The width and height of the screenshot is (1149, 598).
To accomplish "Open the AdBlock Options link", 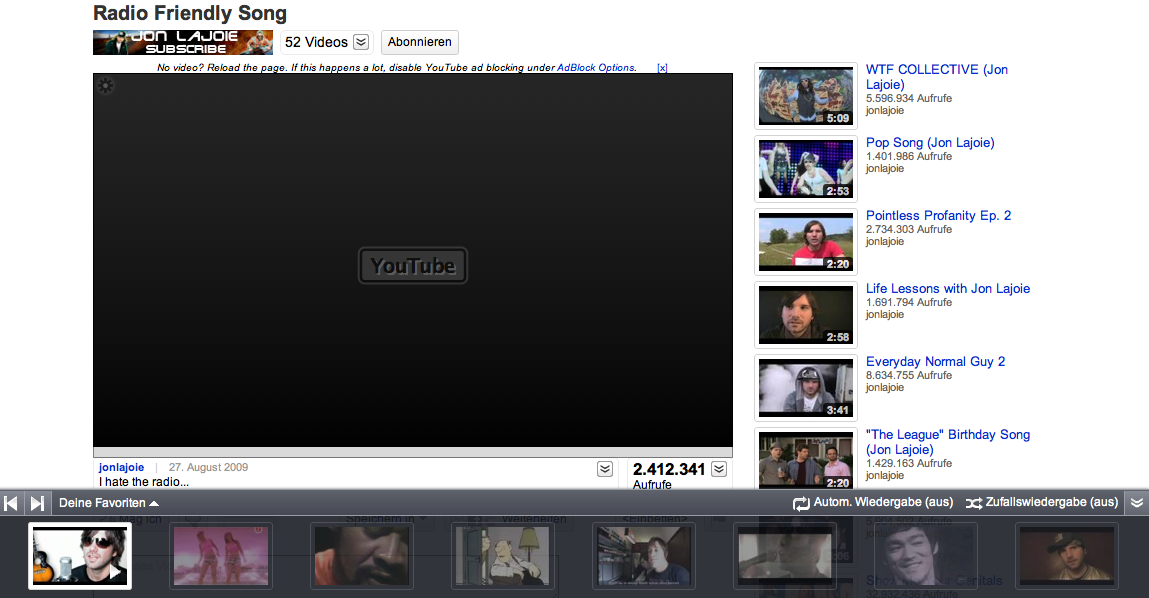I will click(596, 67).
